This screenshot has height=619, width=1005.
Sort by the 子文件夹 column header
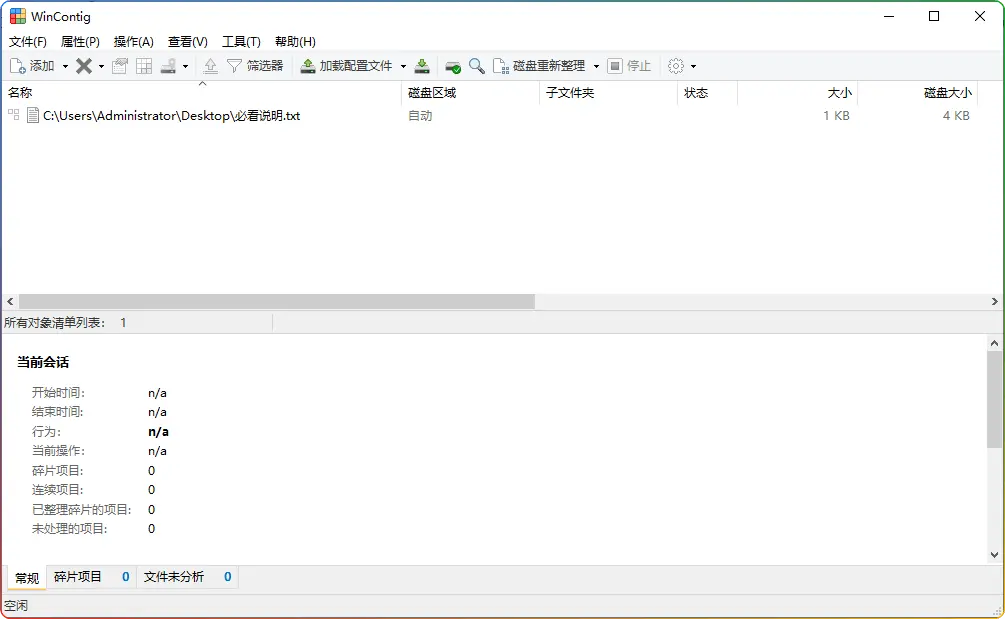pyautogui.click(x=608, y=93)
